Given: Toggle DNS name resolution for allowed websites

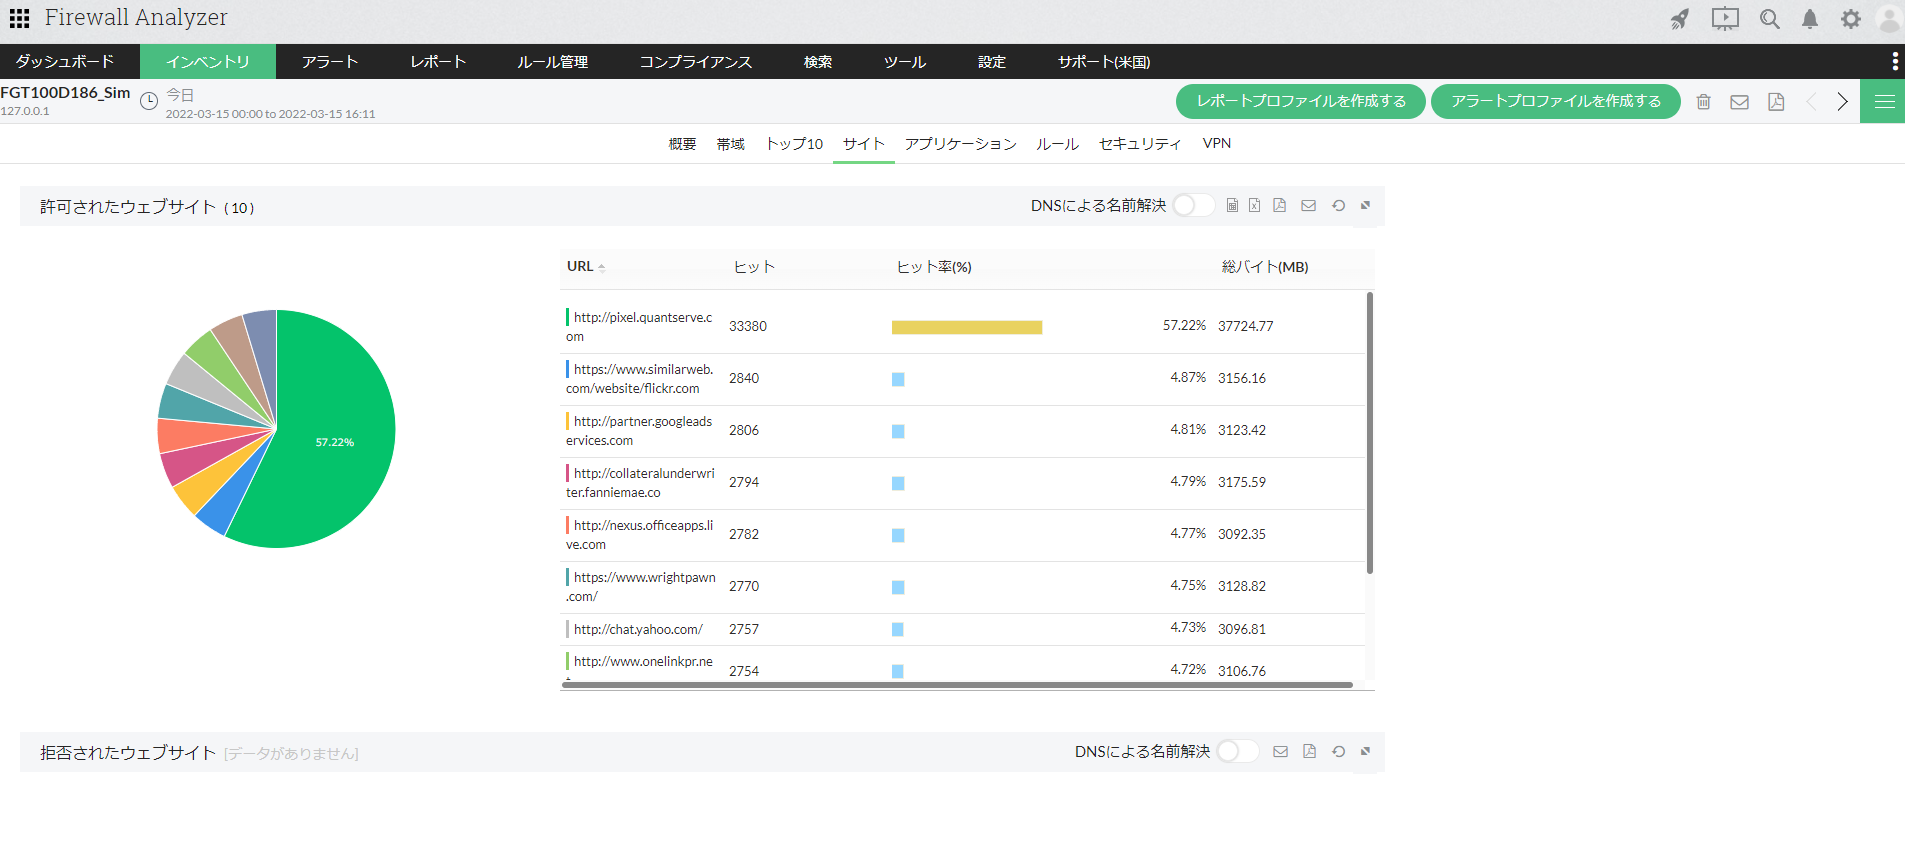Looking at the screenshot, I should pos(1193,205).
